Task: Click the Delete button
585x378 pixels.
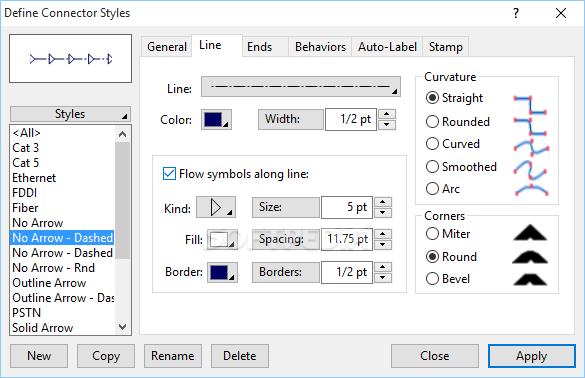Action: (x=240, y=356)
